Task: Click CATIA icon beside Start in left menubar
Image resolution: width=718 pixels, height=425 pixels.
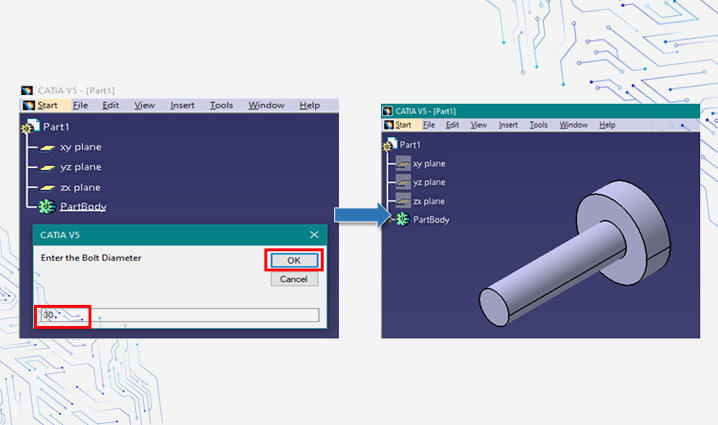Action: click(29, 105)
